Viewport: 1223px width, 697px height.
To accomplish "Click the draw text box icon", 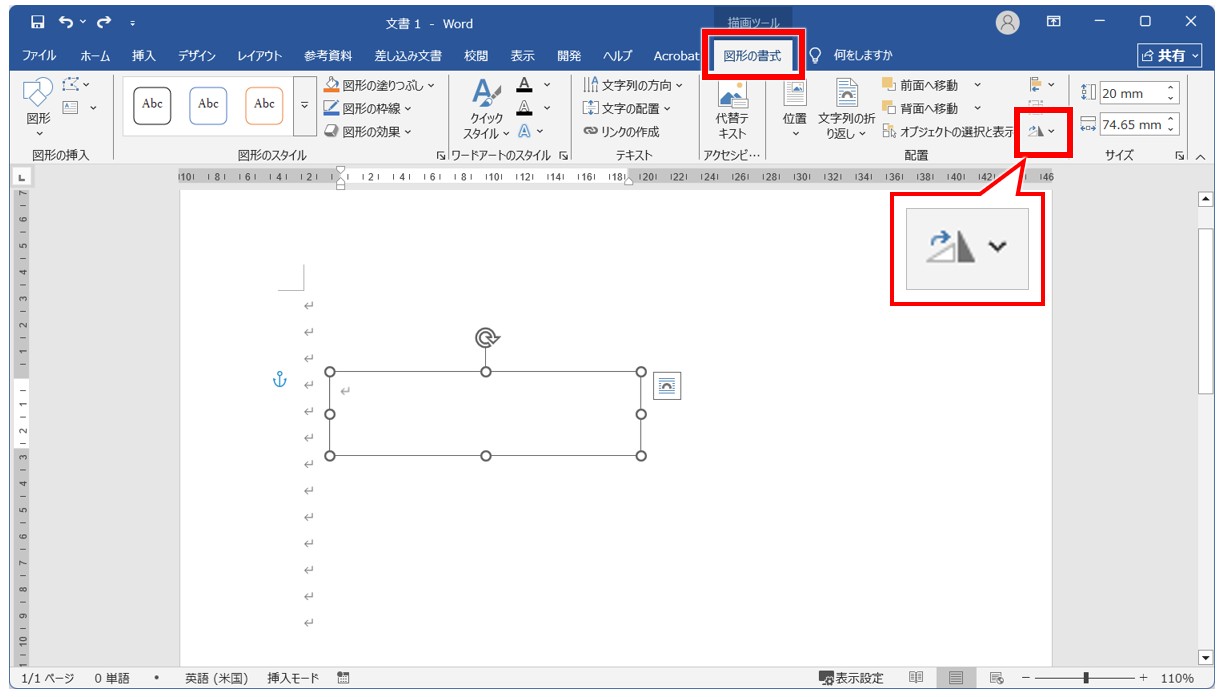I will (70, 108).
